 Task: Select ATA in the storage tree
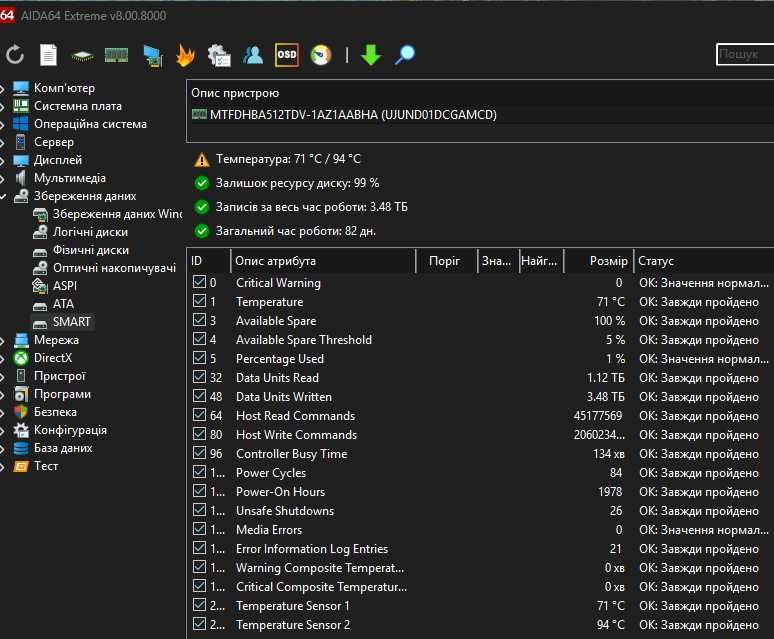tap(63, 304)
